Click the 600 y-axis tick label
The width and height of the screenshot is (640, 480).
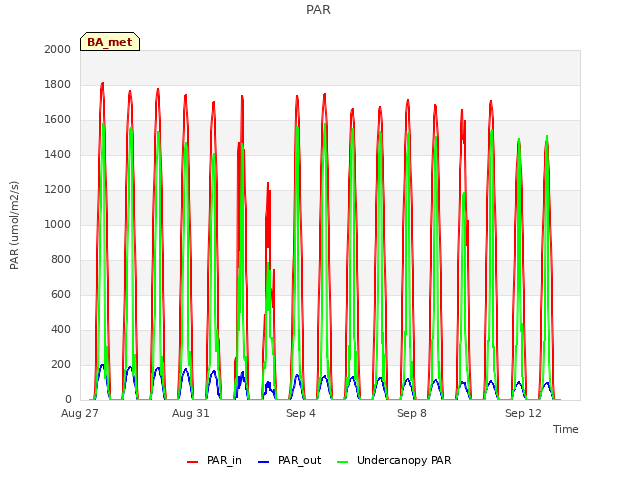point(61,294)
